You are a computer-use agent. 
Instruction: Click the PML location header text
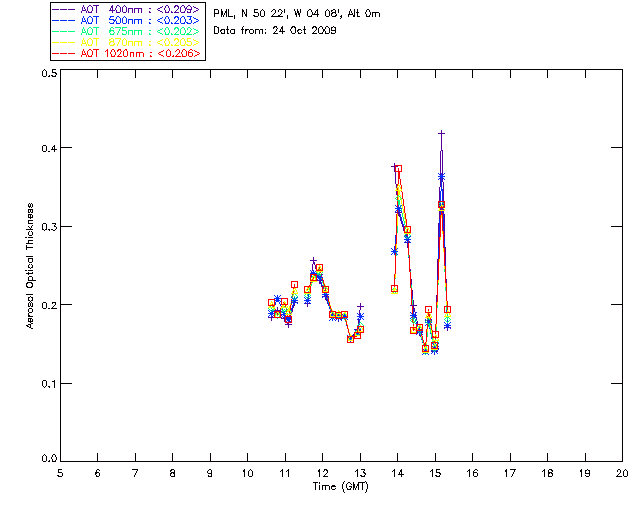click(297, 14)
